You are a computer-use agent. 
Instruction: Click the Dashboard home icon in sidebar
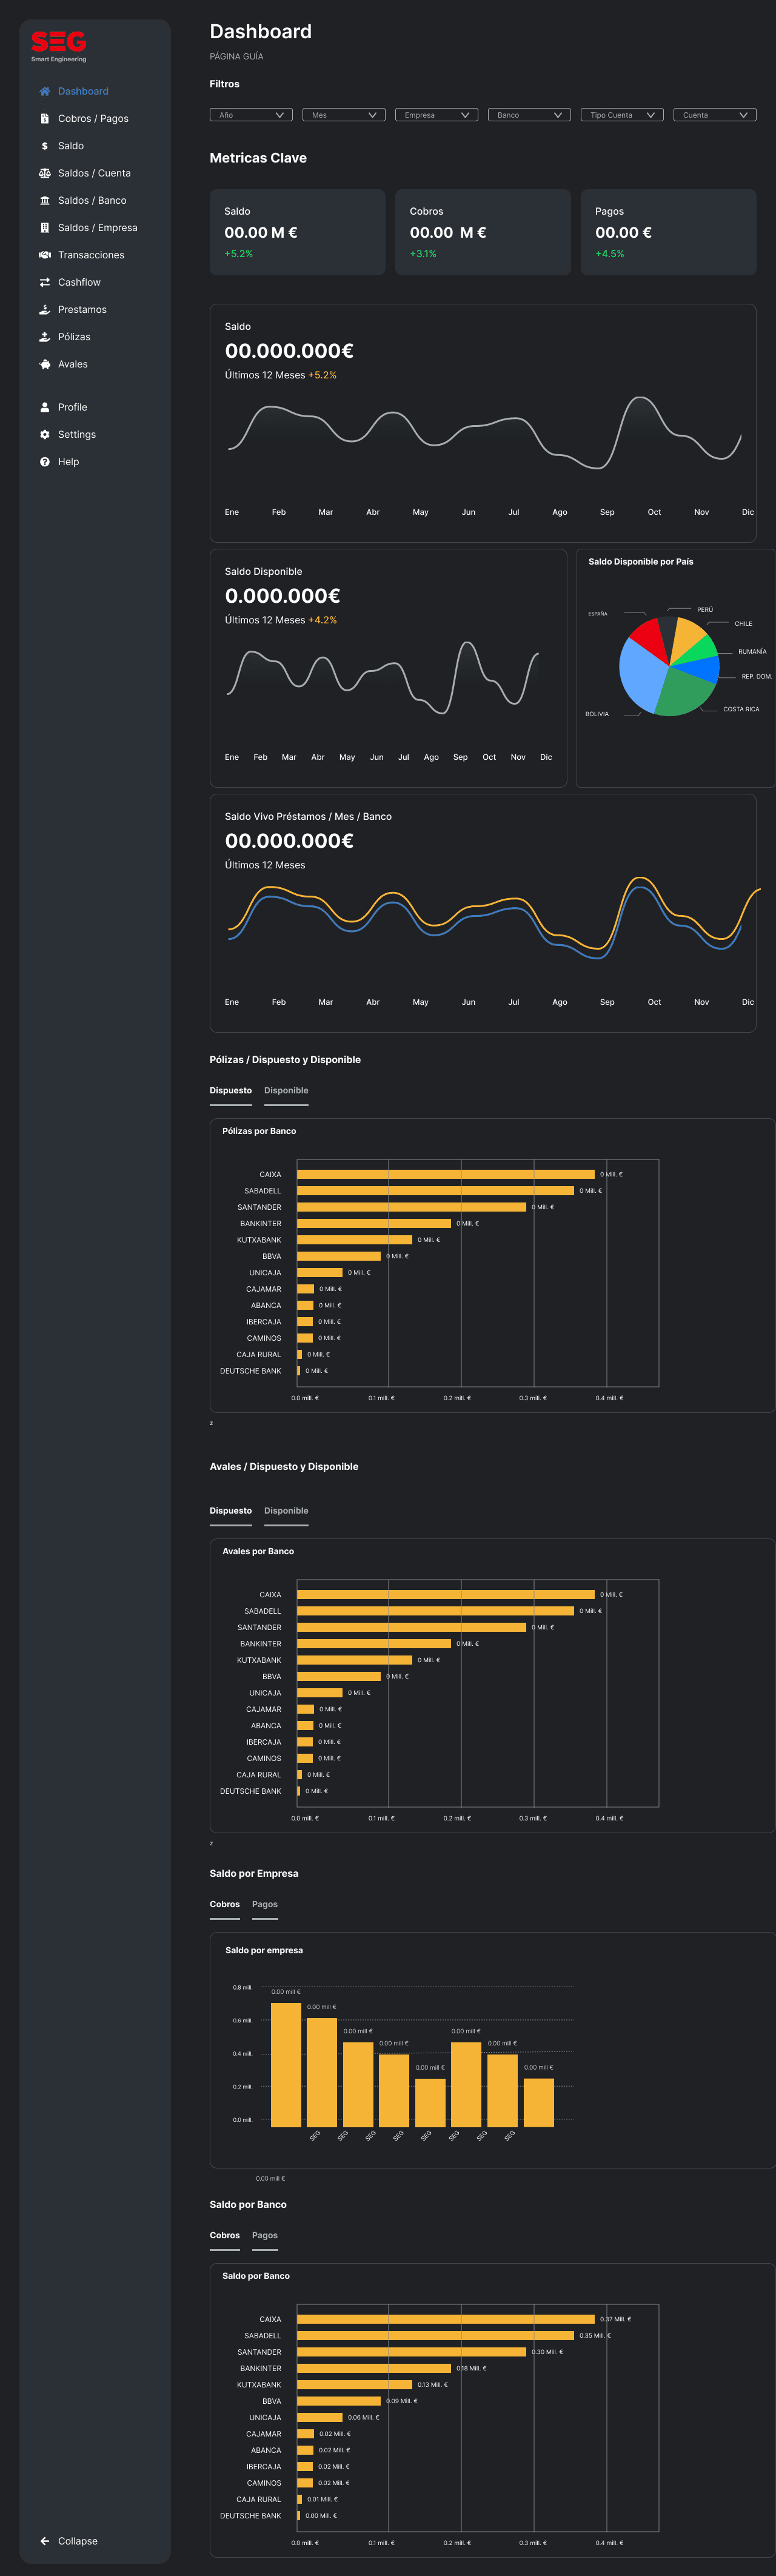tap(44, 91)
